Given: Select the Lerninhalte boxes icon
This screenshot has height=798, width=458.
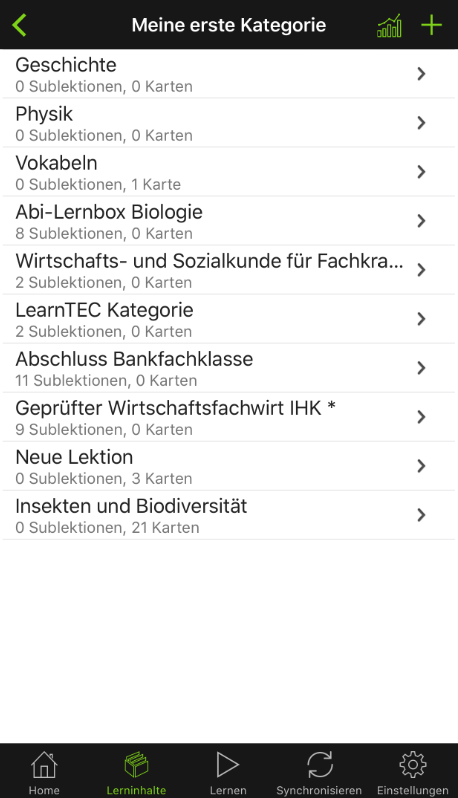Looking at the screenshot, I should tap(136, 764).
